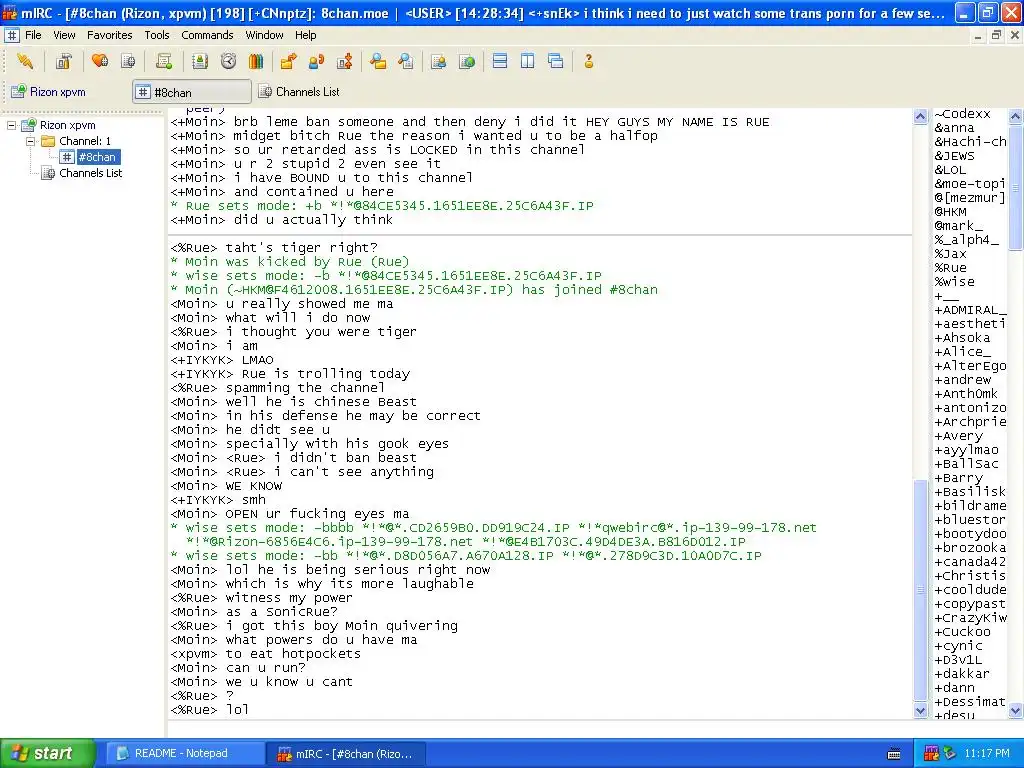1024x768 pixels.
Task: Select +dakkar in the nicklist
Action: [961, 673]
